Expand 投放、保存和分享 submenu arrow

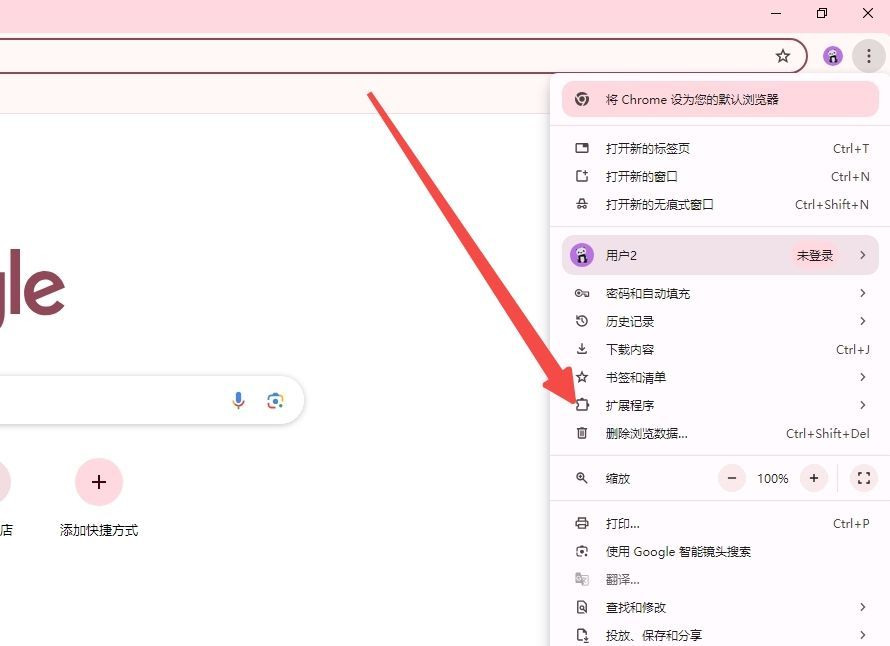[x=863, y=635]
